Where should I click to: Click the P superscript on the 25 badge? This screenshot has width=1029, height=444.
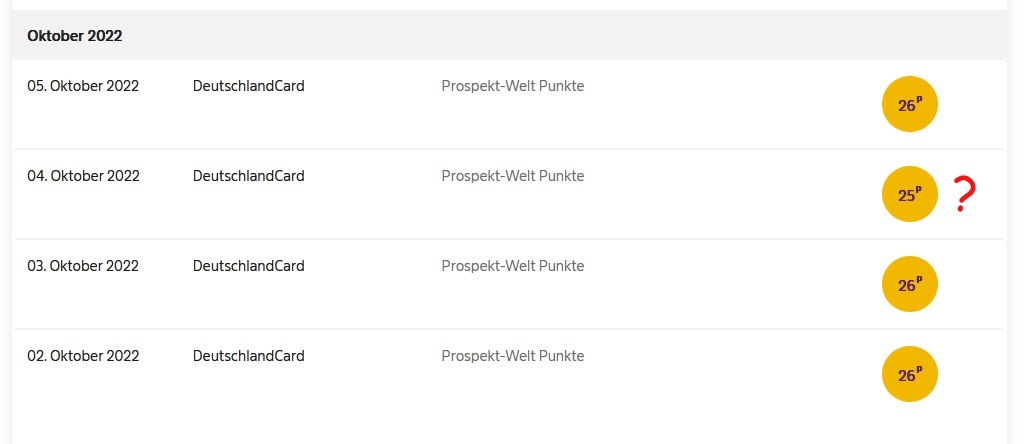tap(919, 190)
